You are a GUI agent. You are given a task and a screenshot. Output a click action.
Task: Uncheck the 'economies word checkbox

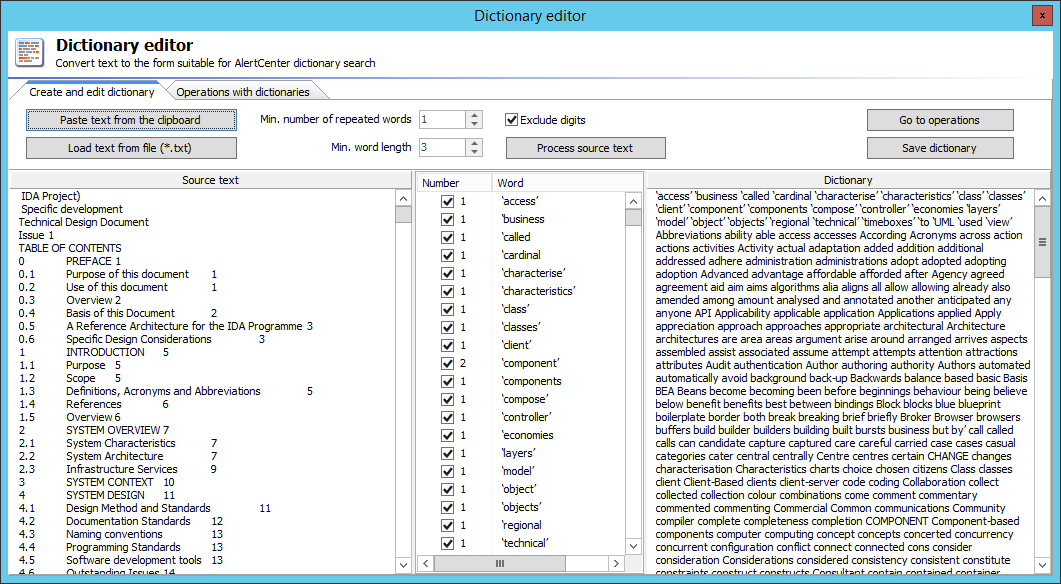(x=447, y=435)
